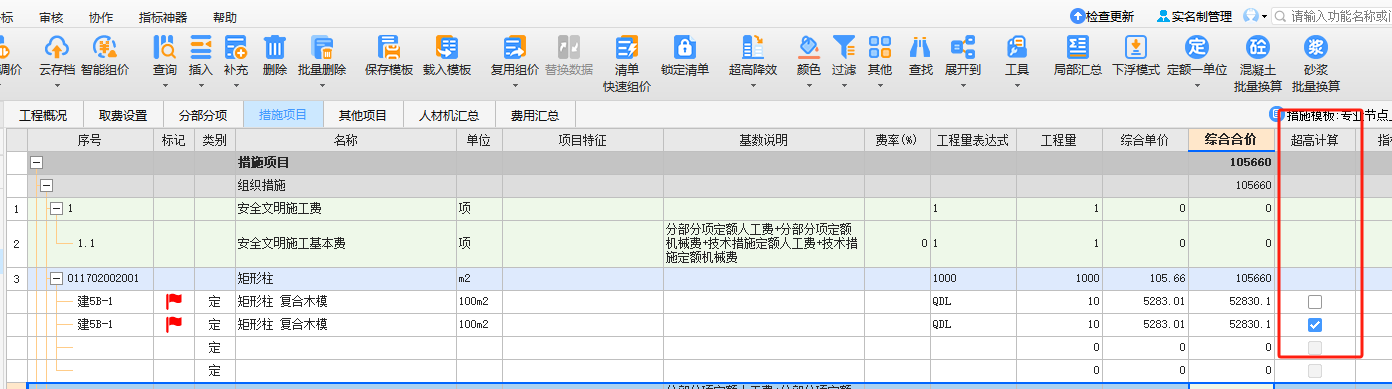Click the 颜色 paint bucket icon

pos(809,47)
